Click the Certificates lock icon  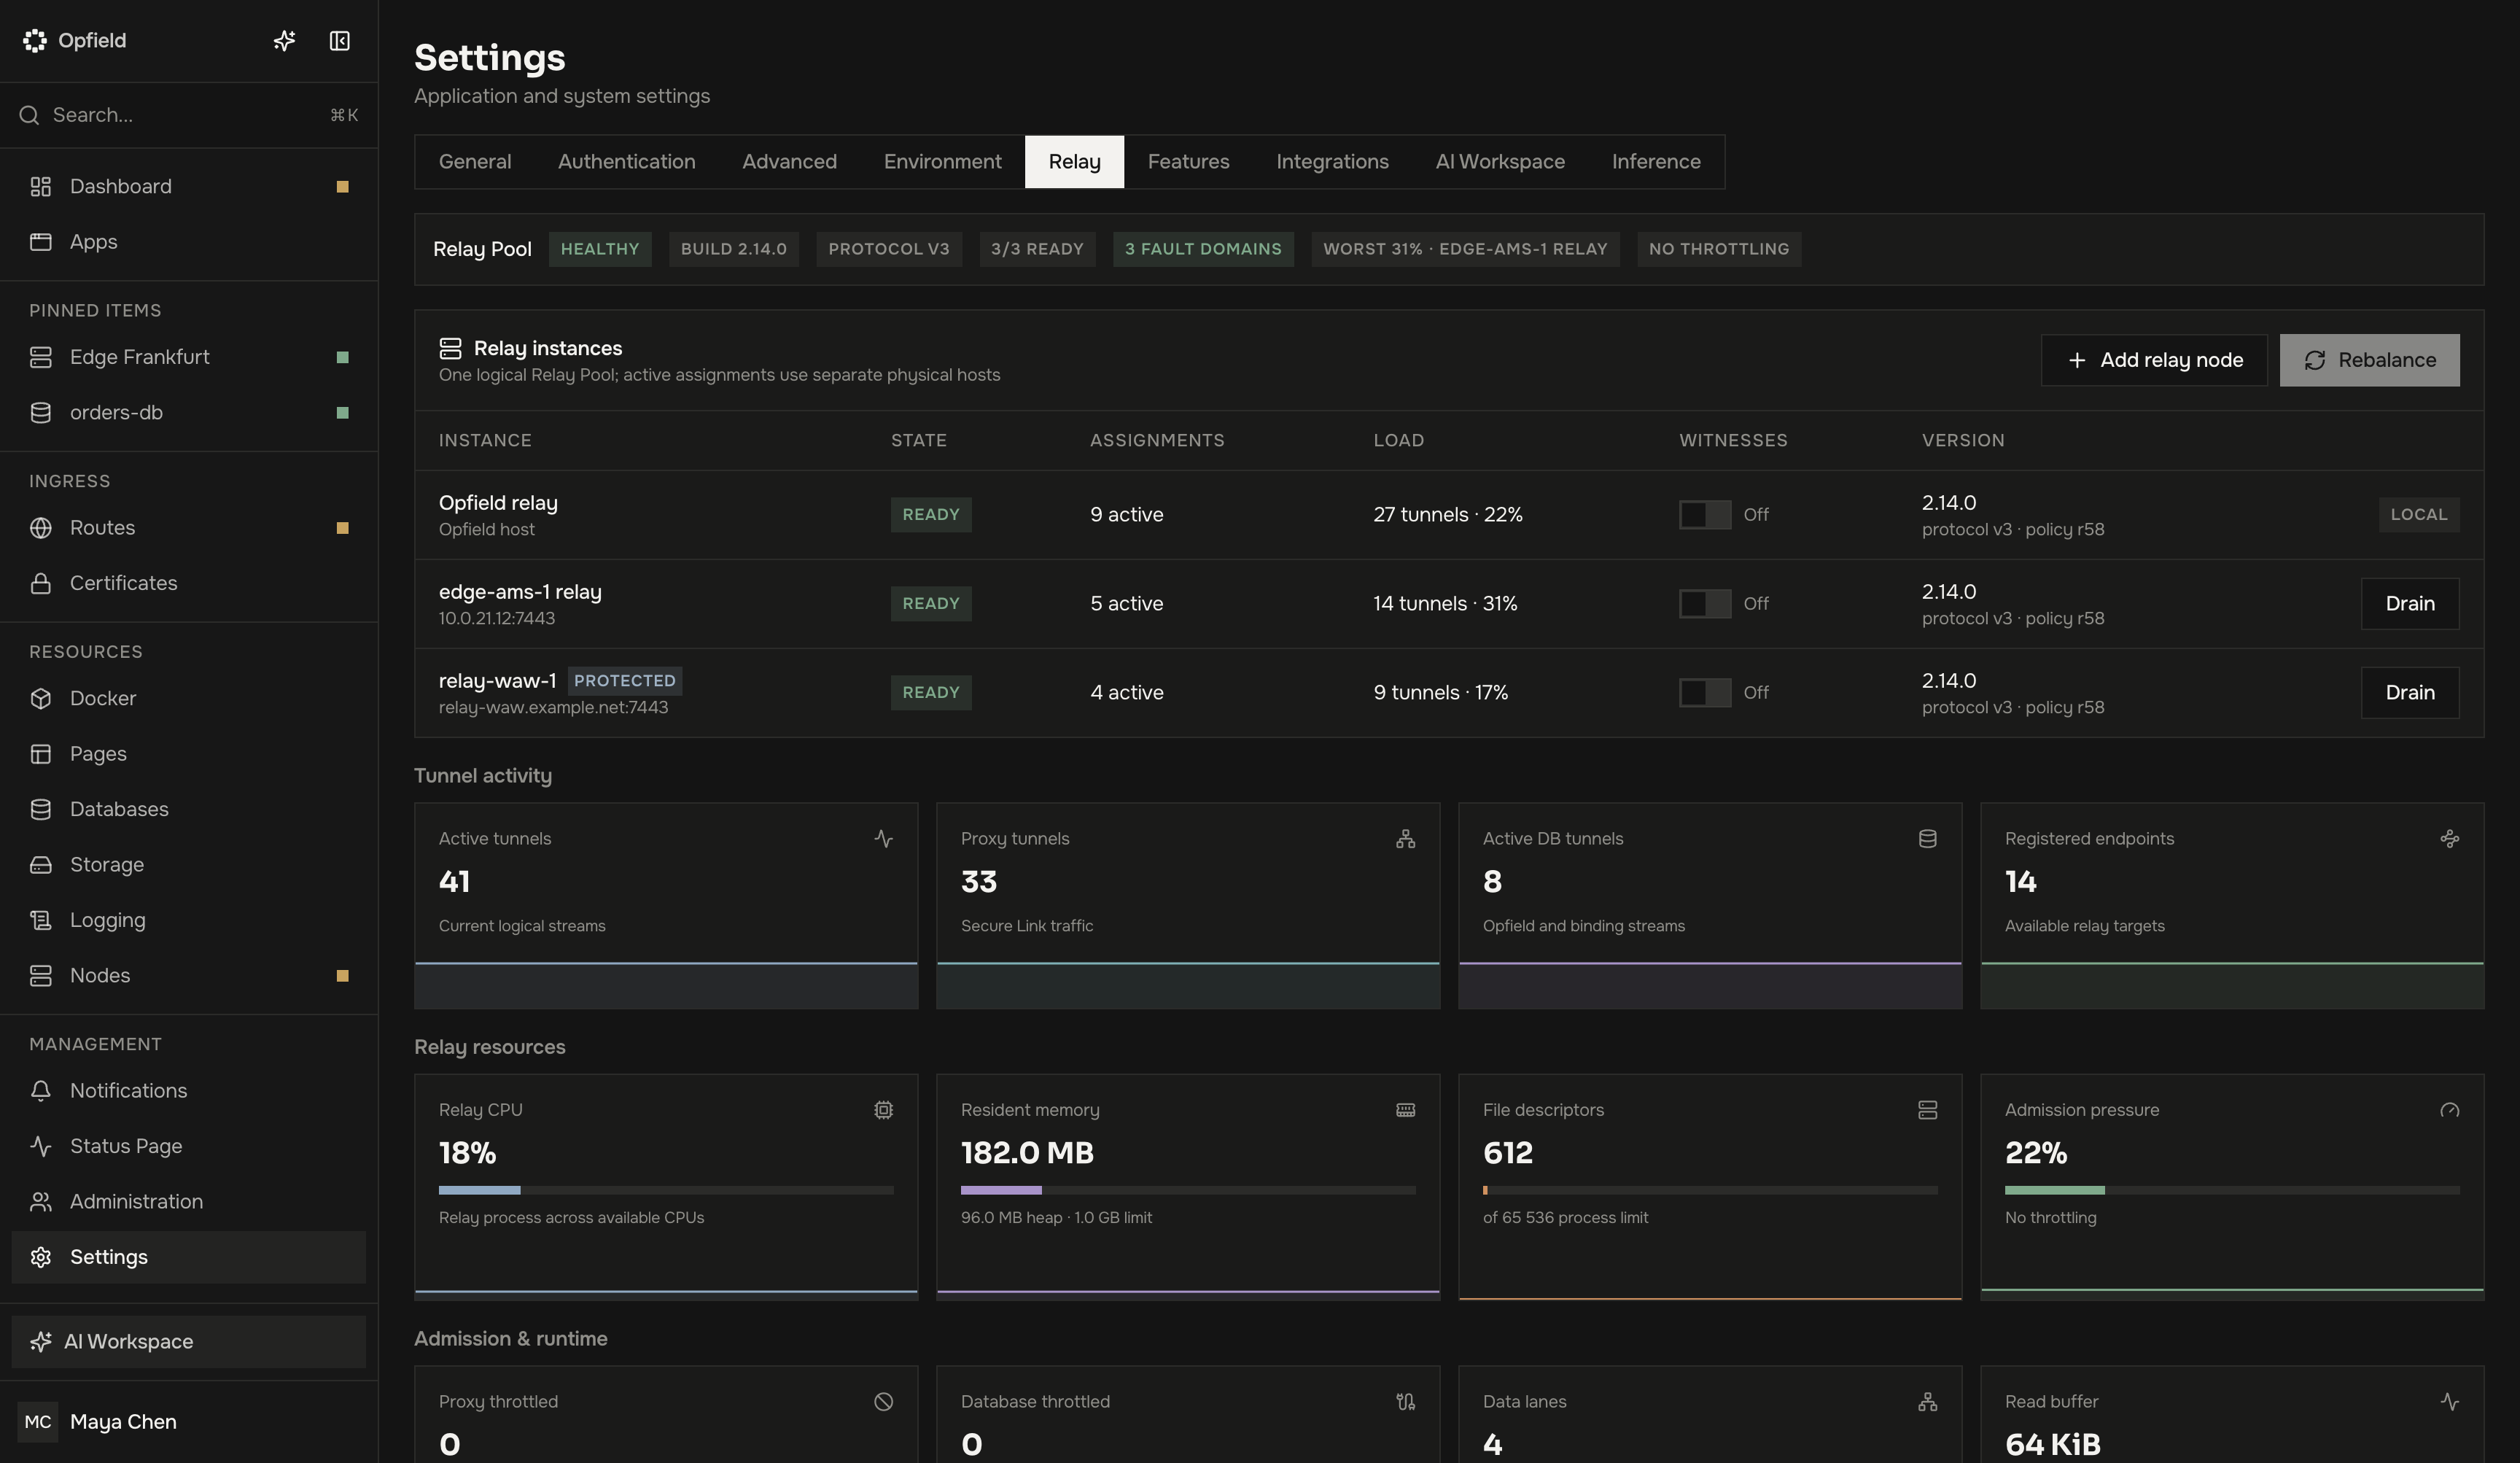(x=41, y=583)
